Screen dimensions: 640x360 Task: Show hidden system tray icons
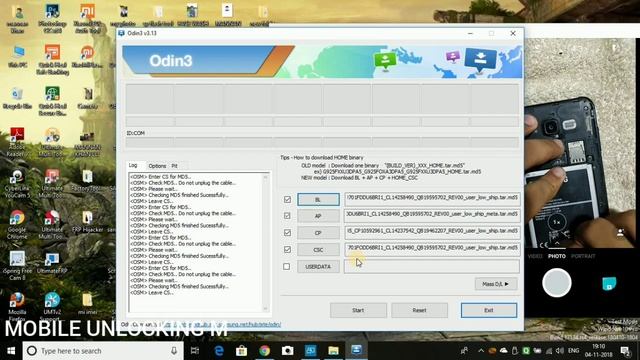click(x=481, y=351)
